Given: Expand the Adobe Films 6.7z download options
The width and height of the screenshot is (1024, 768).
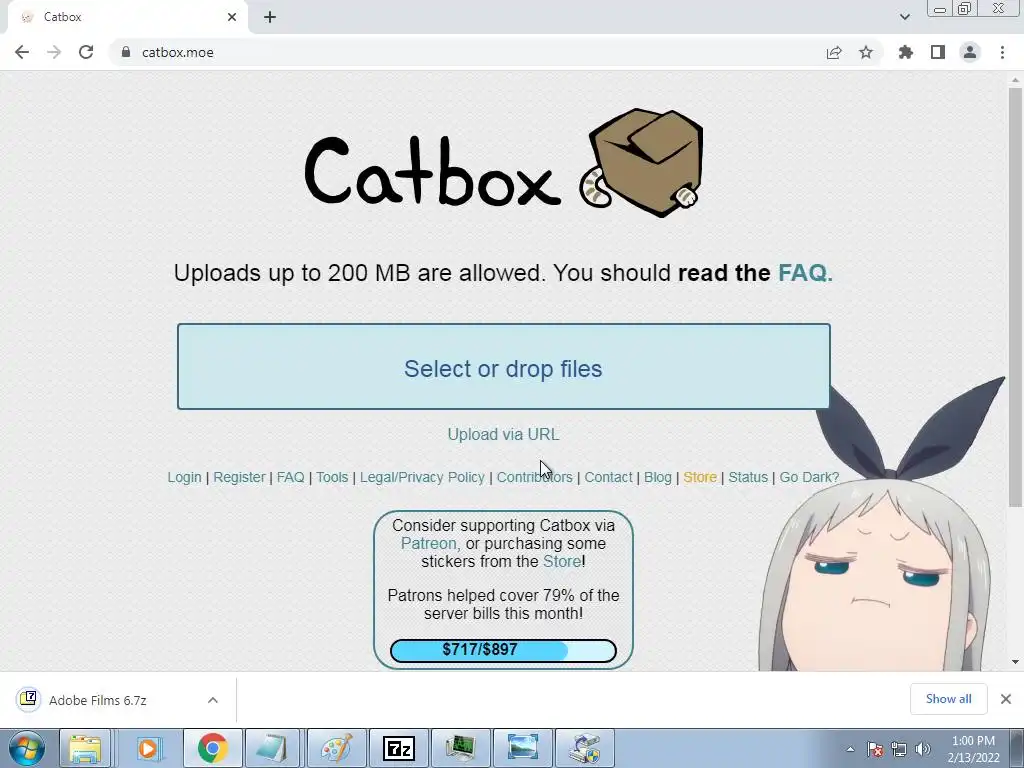Looking at the screenshot, I should [213, 700].
